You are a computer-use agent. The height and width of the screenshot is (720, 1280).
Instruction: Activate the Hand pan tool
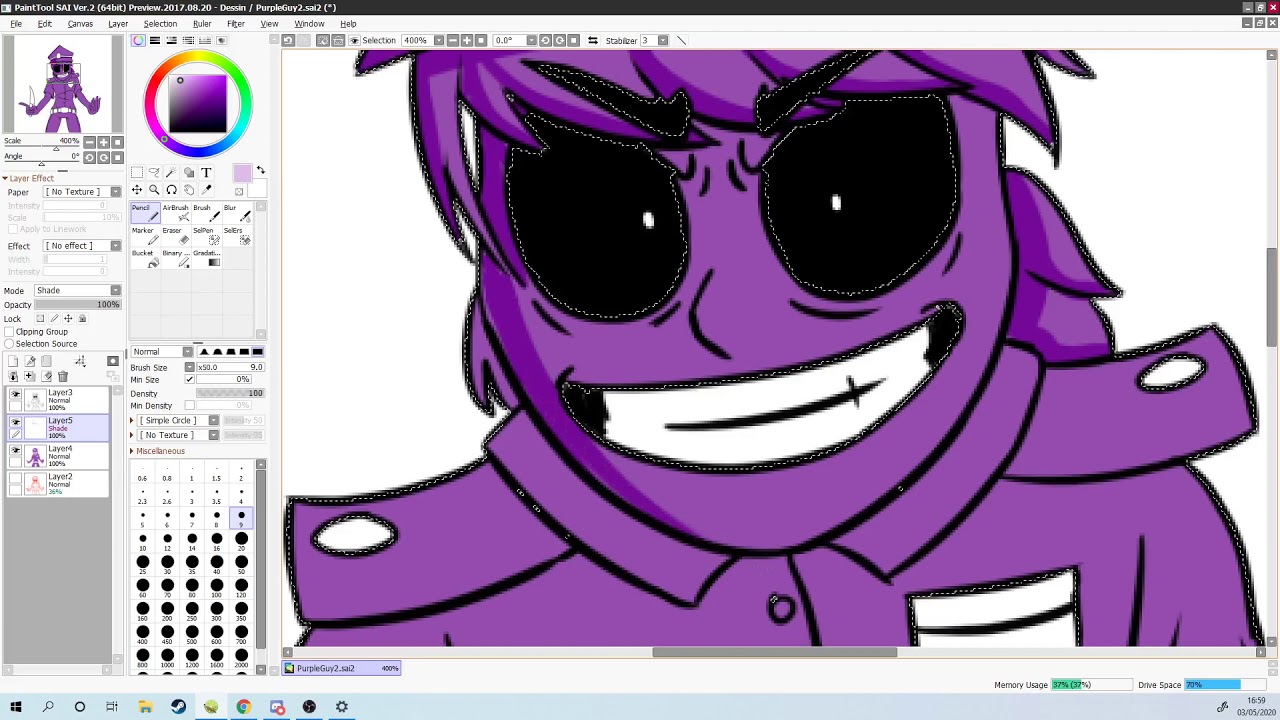[x=189, y=190]
